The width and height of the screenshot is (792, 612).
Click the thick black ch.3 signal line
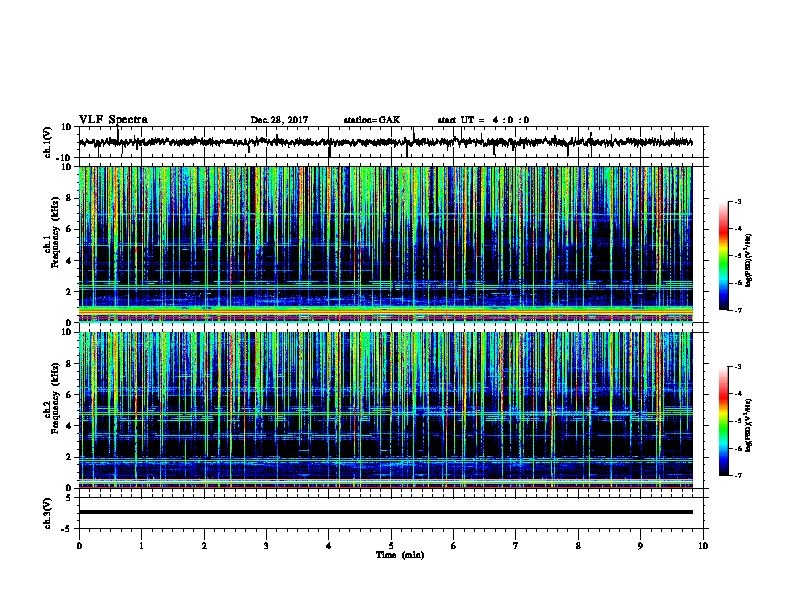click(385, 512)
